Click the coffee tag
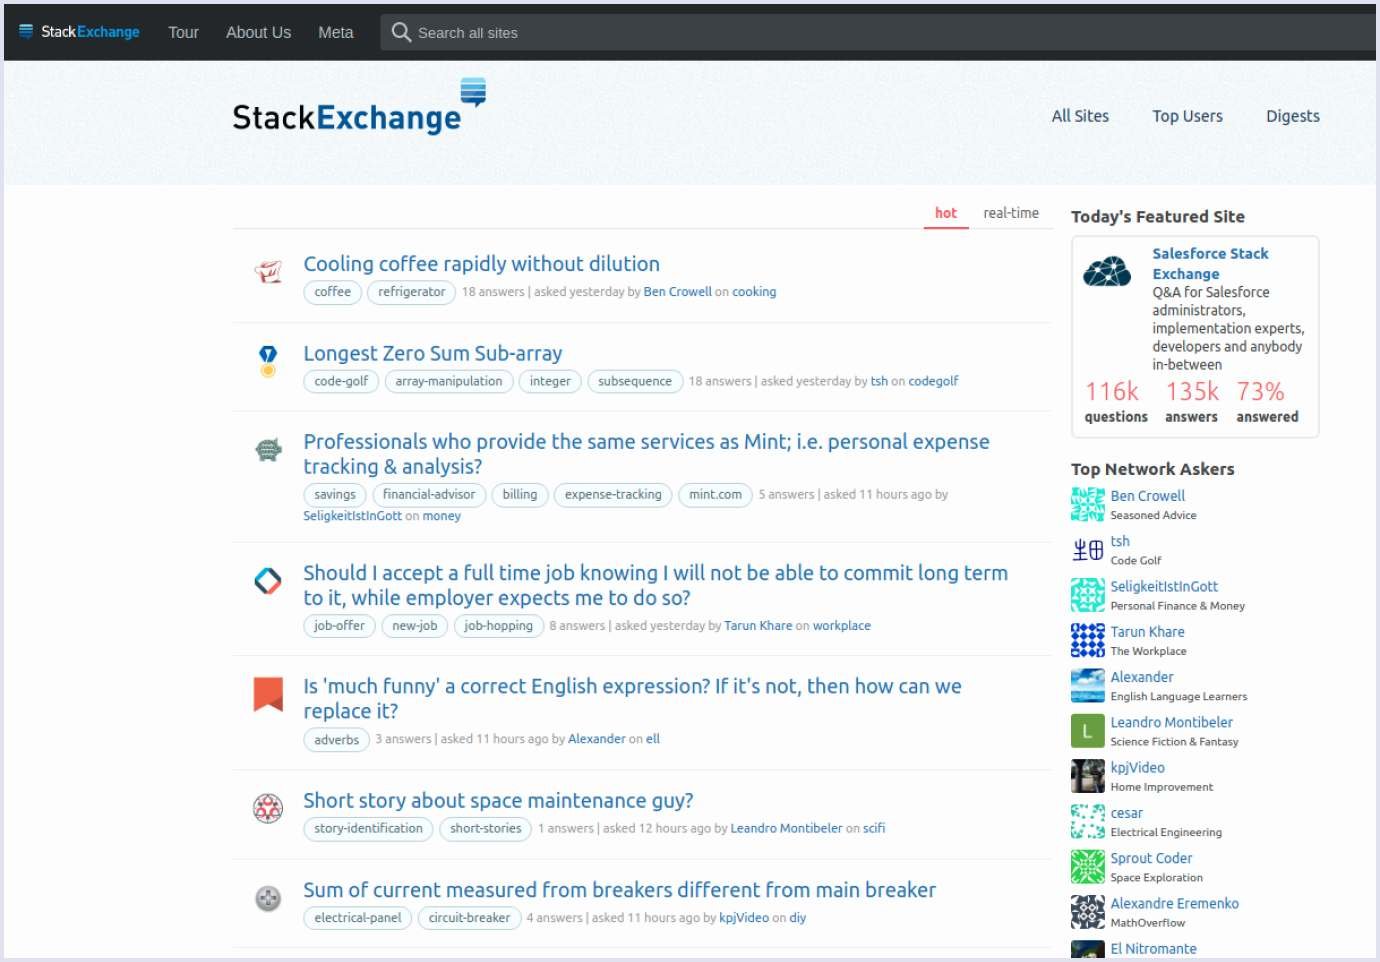The height and width of the screenshot is (962, 1380). pos(332,292)
